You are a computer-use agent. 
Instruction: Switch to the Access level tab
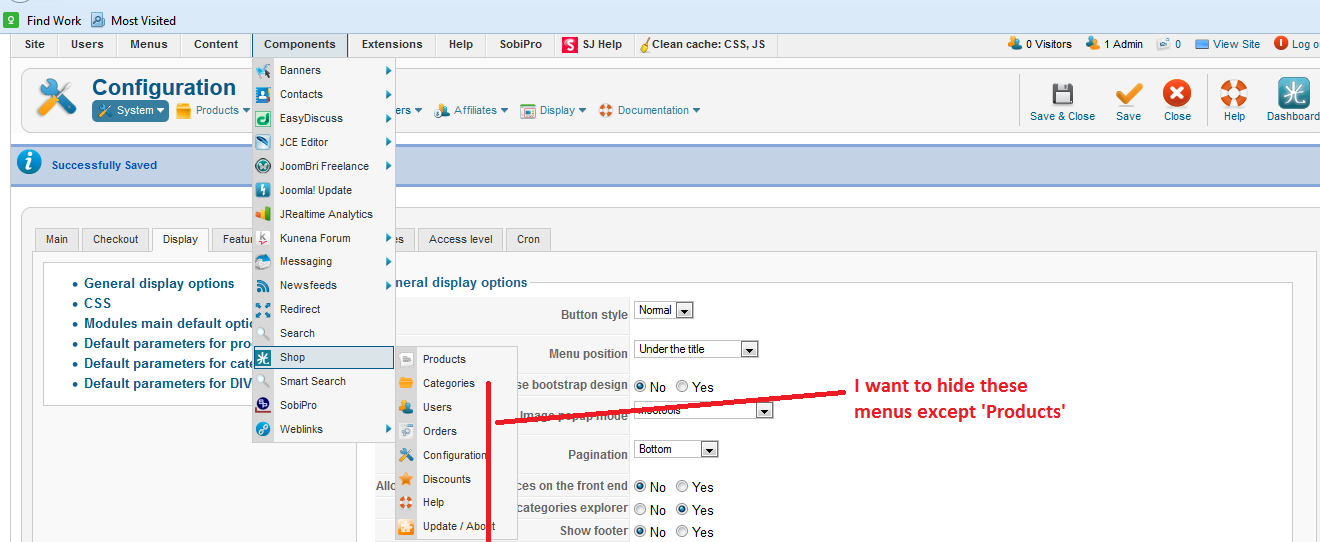click(461, 239)
